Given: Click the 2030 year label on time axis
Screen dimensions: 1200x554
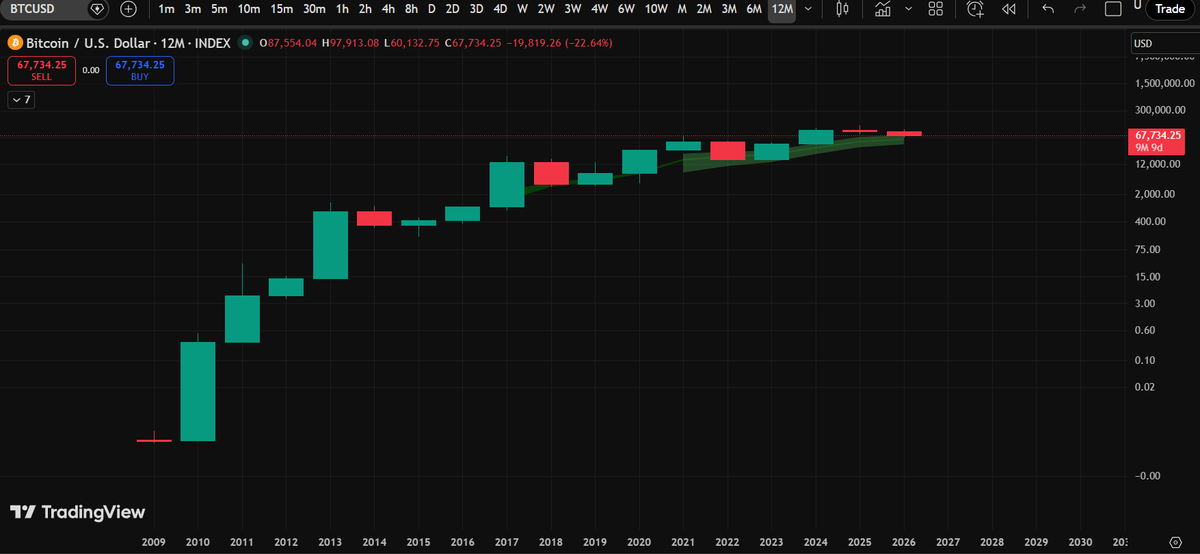Looking at the screenshot, I should pyautogui.click(x=1080, y=541).
